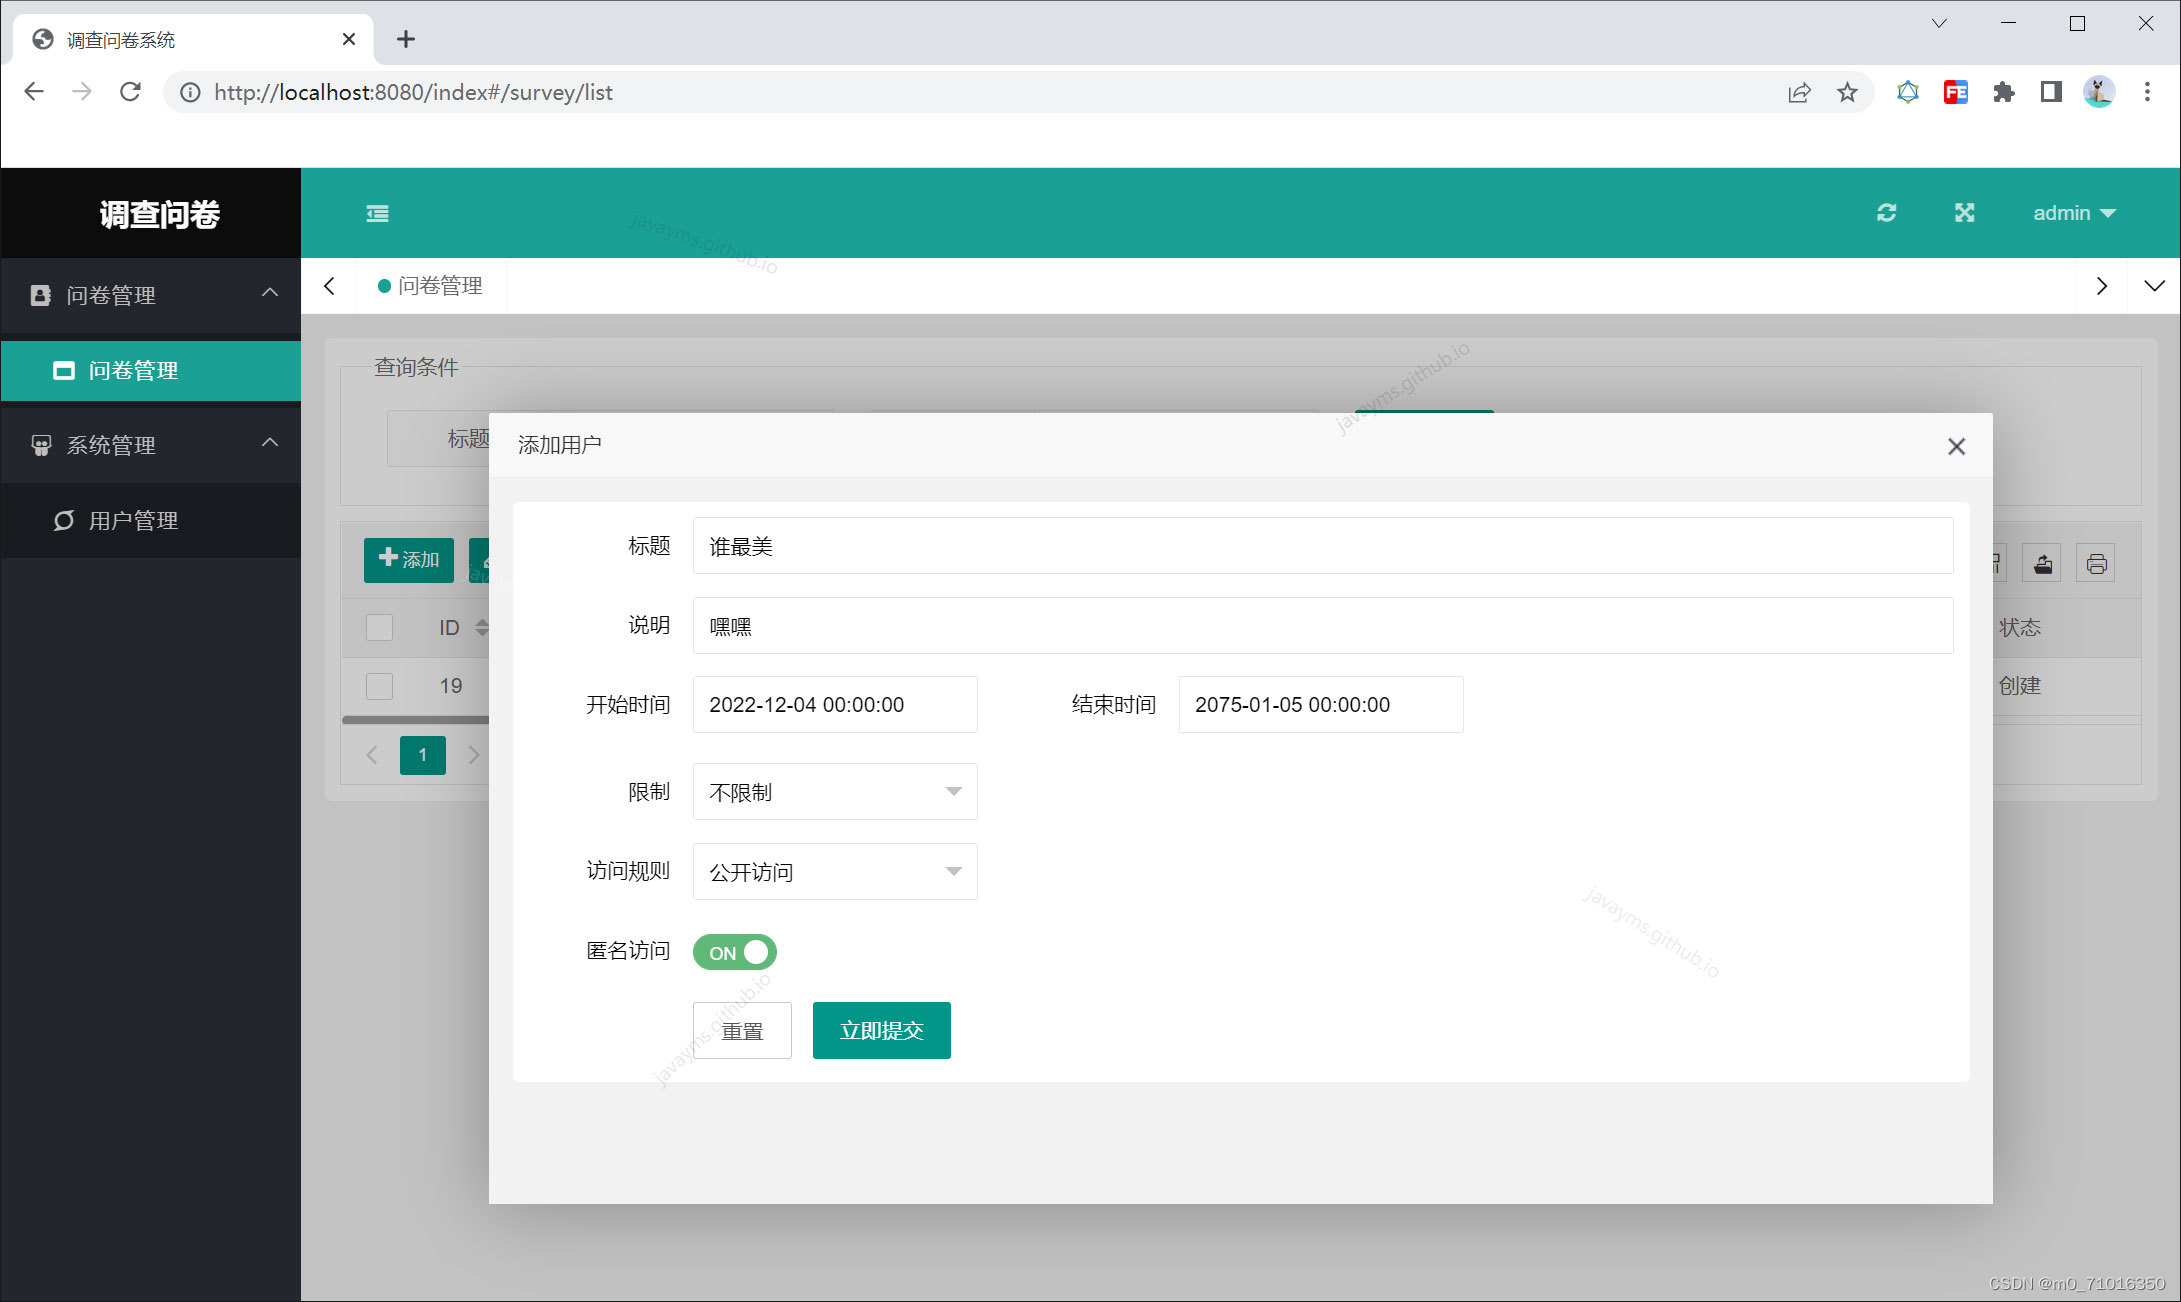Screen dimensions: 2181x1302
Task: Click the 立即提交 button
Action: 881,1030
